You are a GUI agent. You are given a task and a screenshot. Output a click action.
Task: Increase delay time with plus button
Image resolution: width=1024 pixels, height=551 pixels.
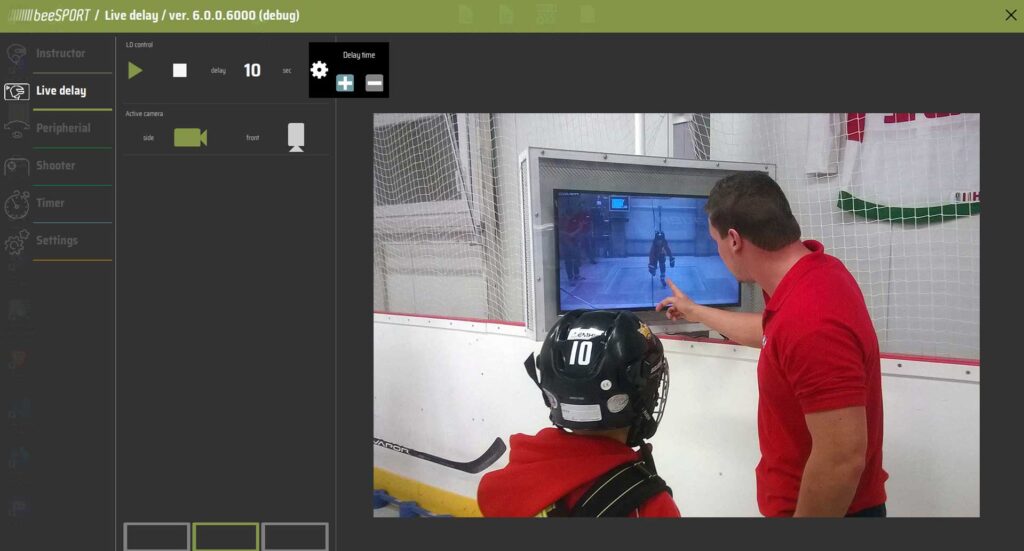click(345, 83)
